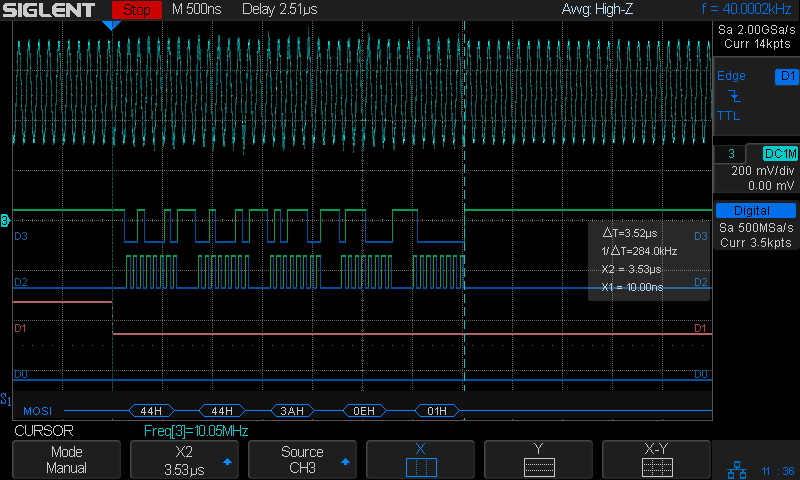Open the Source CH3 selector
The height and width of the screenshot is (480, 800).
click(302, 460)
